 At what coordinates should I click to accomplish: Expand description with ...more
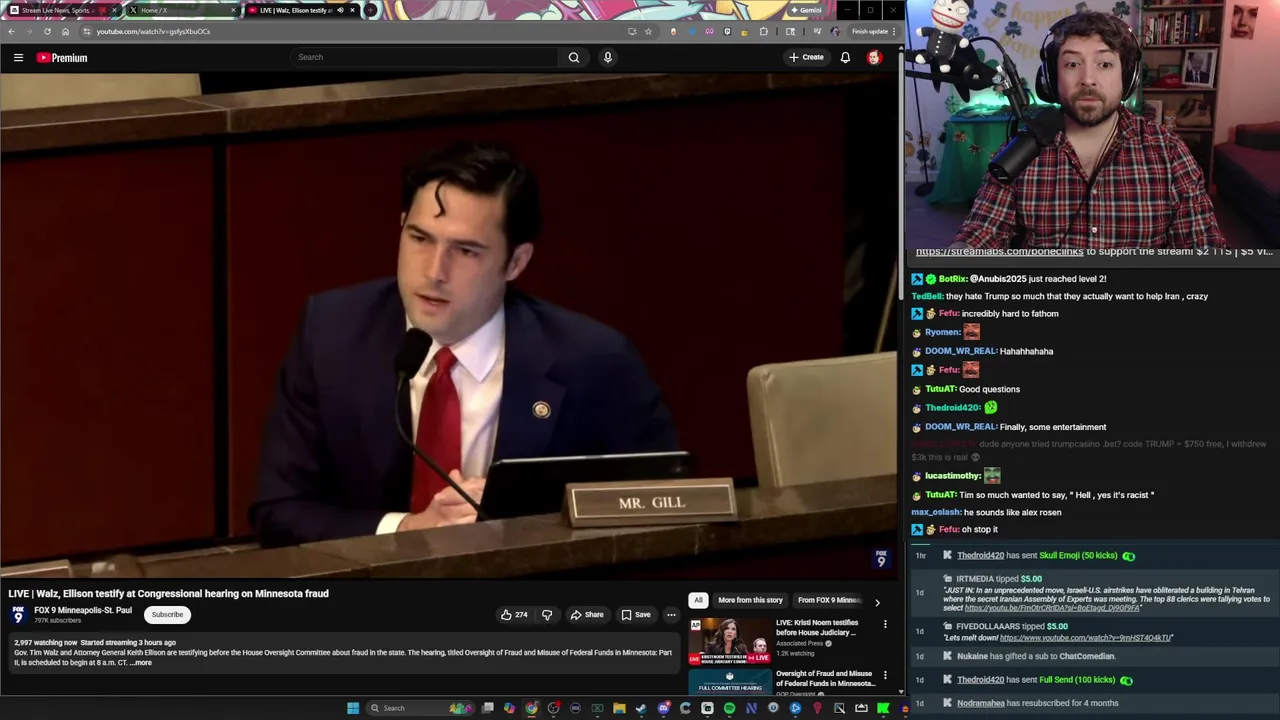(141, 663)
